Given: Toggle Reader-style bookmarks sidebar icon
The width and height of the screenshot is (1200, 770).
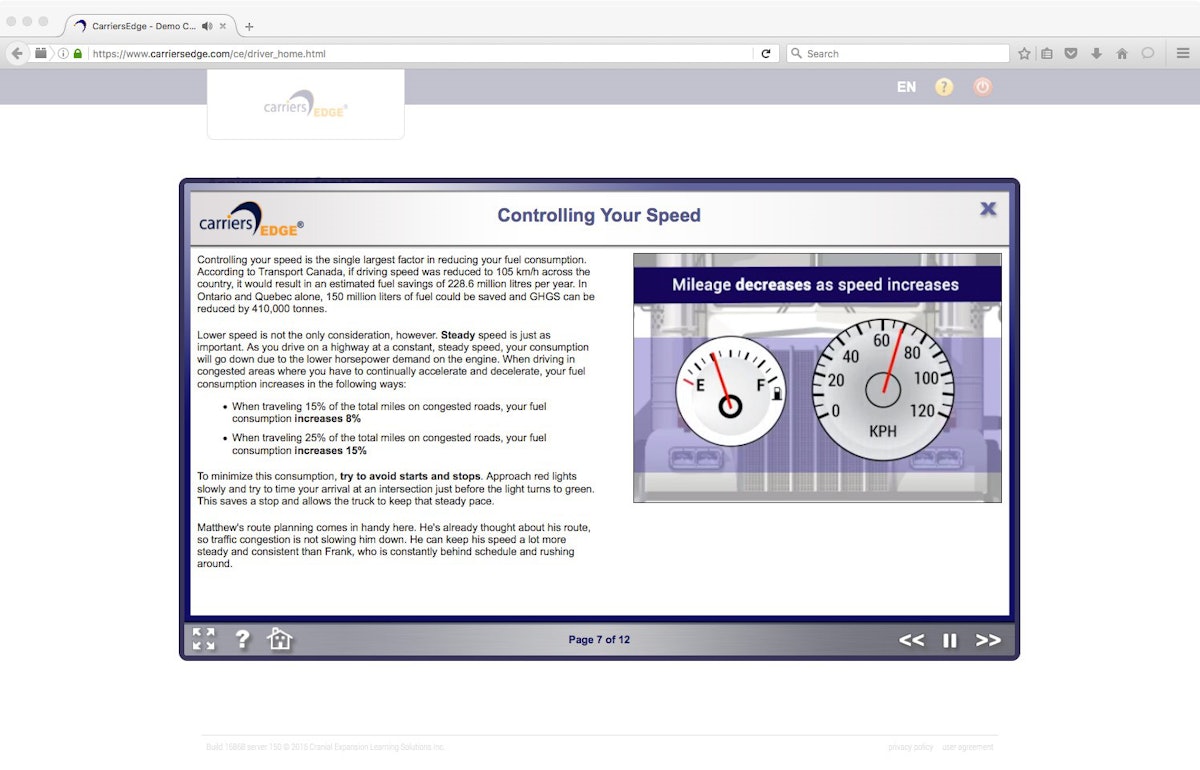Looking at the screenshot, I should [1047, 53].
